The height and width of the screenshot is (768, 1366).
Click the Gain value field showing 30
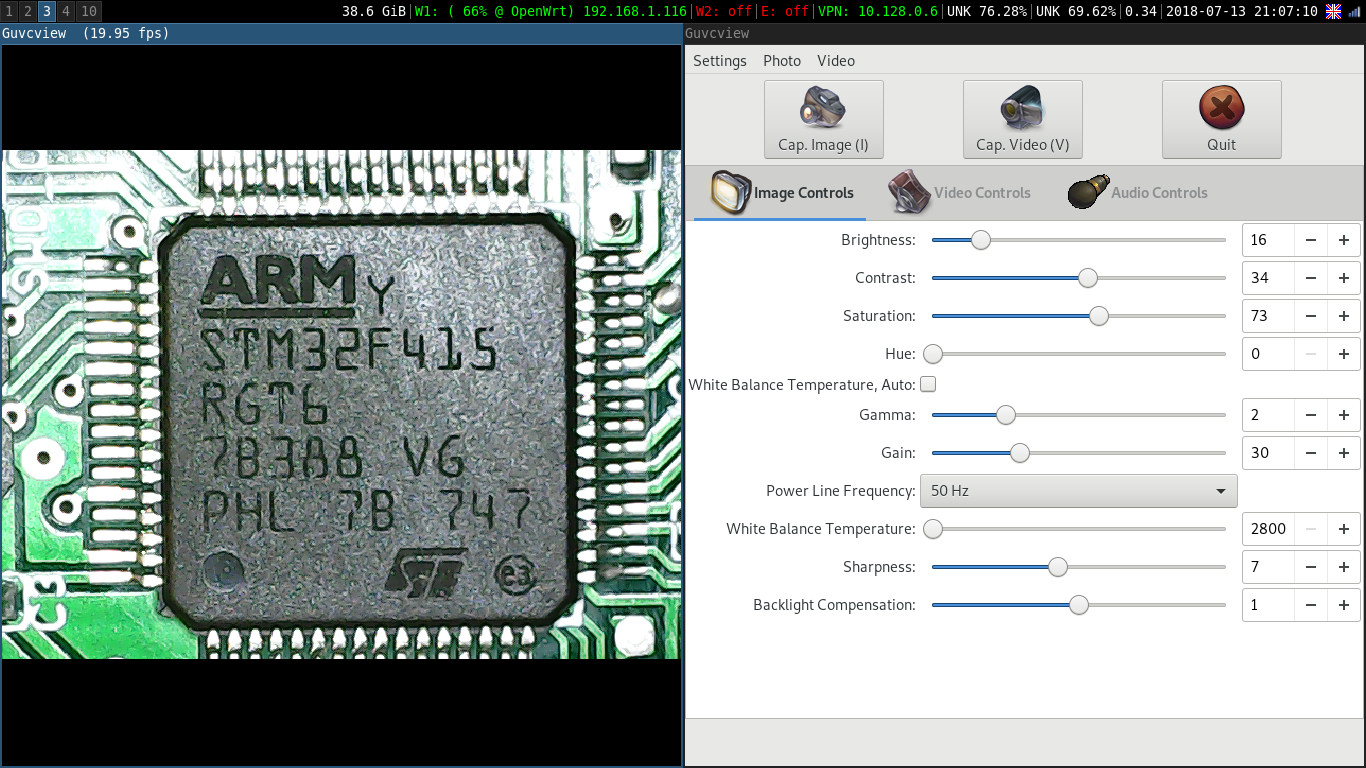(x=1268, y=453)
